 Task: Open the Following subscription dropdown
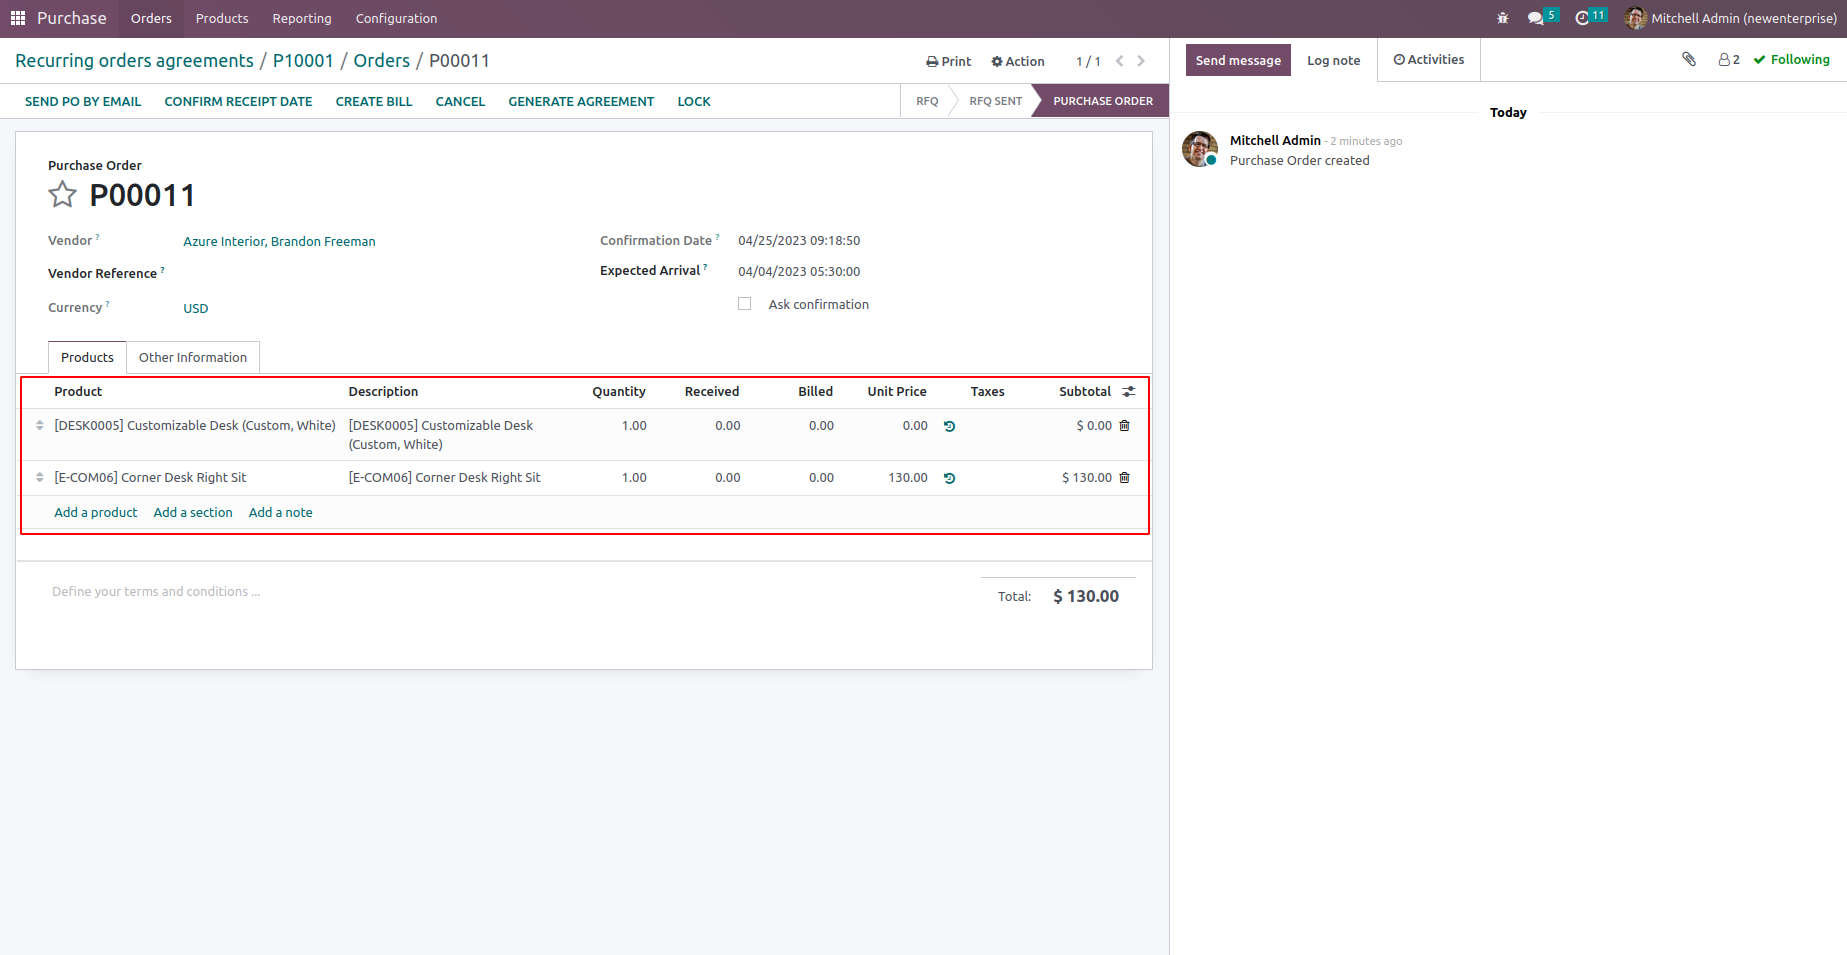[x=1792, y=60]
